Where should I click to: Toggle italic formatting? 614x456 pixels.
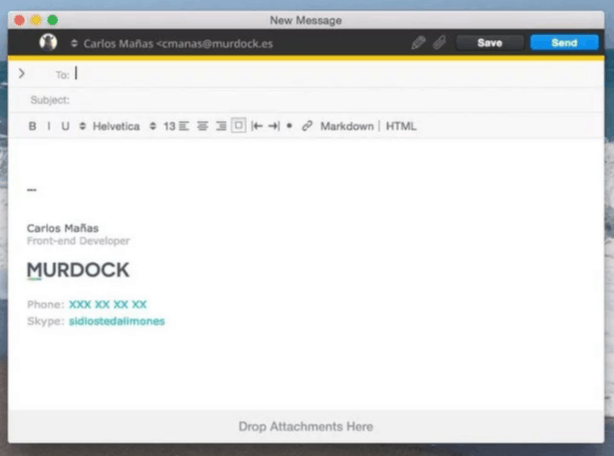point(49,126)
